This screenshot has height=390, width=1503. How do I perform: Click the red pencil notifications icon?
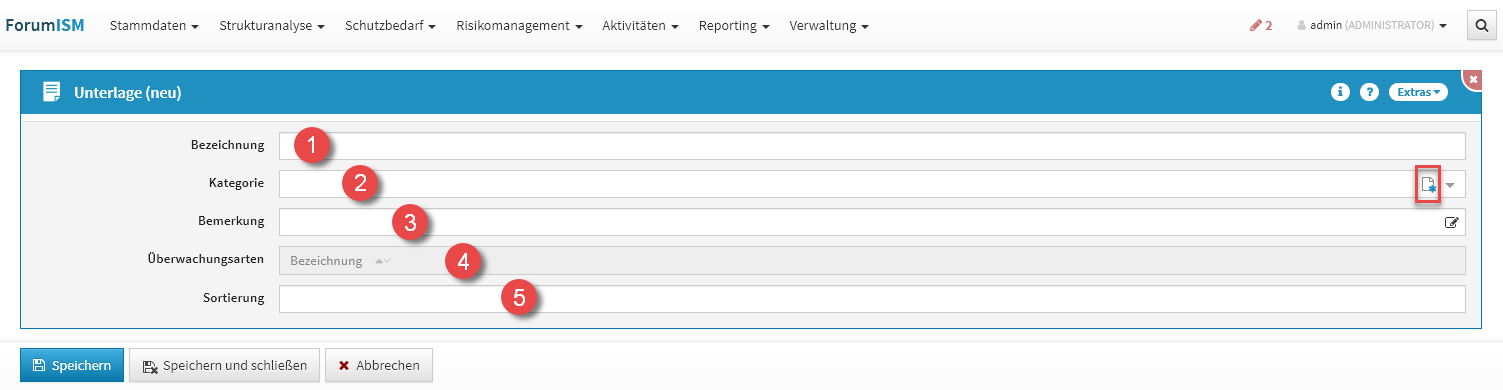(1261, 26)
